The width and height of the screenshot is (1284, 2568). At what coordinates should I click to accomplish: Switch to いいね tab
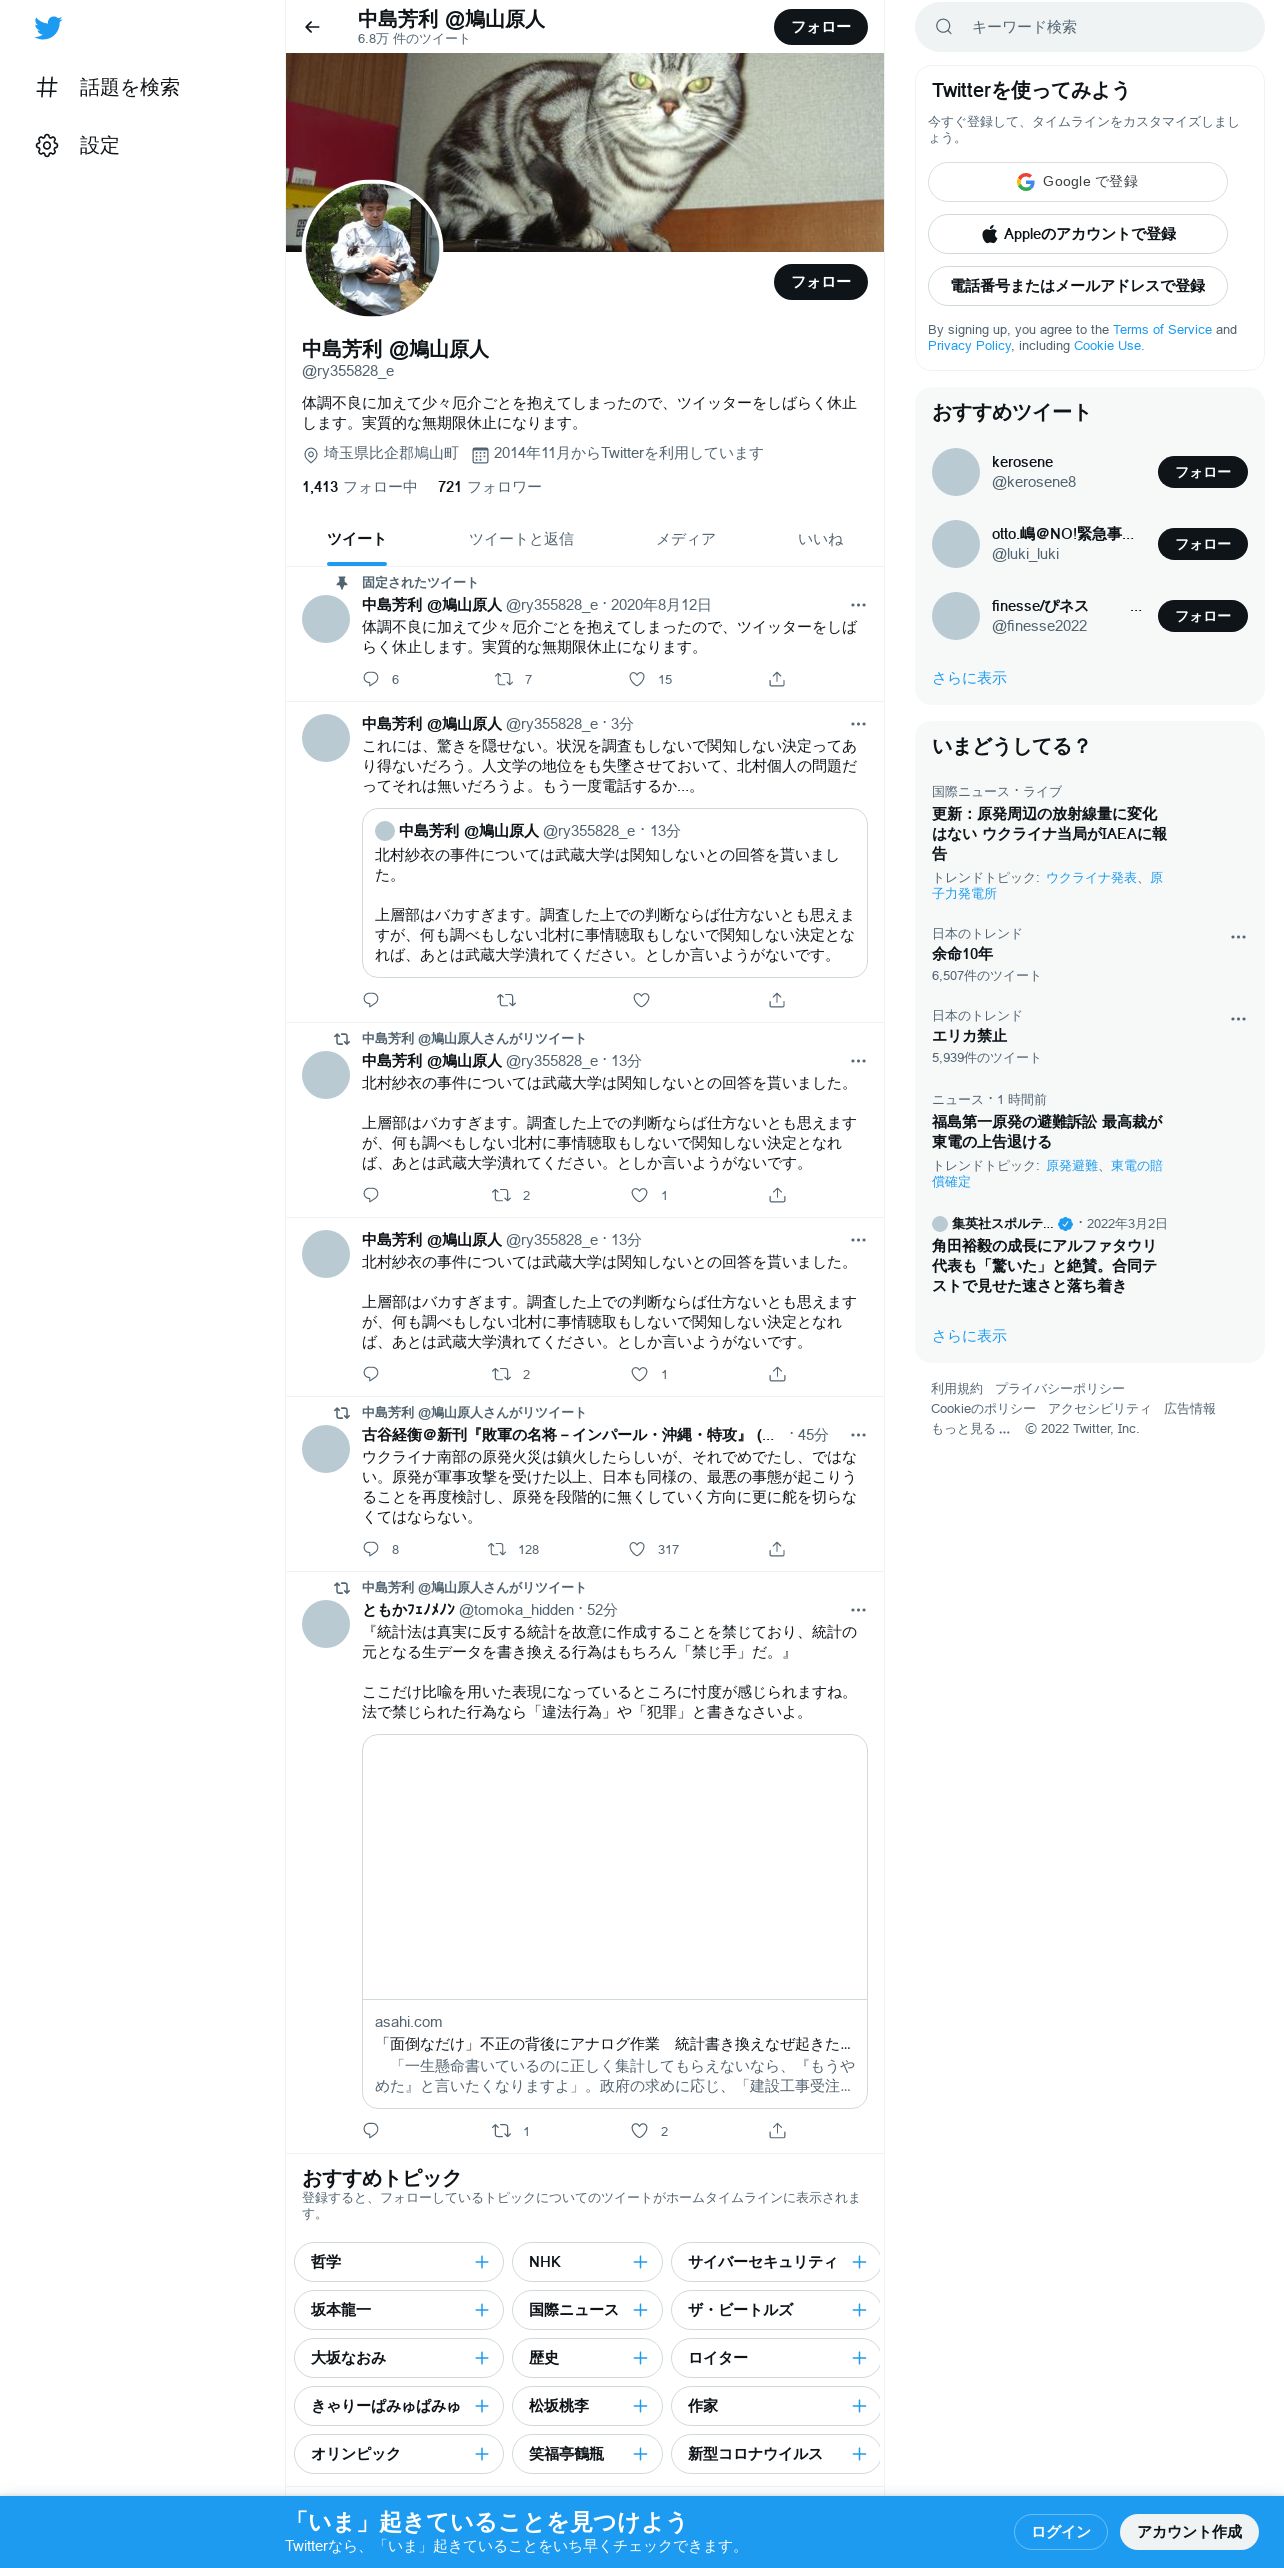pos(820,539)
